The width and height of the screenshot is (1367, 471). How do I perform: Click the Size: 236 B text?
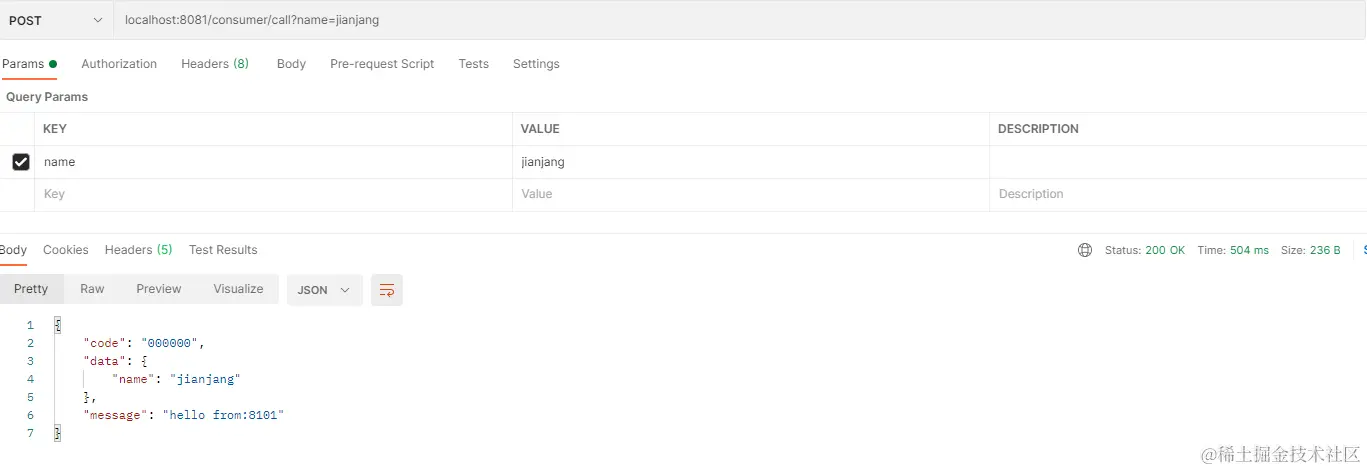1311,250
